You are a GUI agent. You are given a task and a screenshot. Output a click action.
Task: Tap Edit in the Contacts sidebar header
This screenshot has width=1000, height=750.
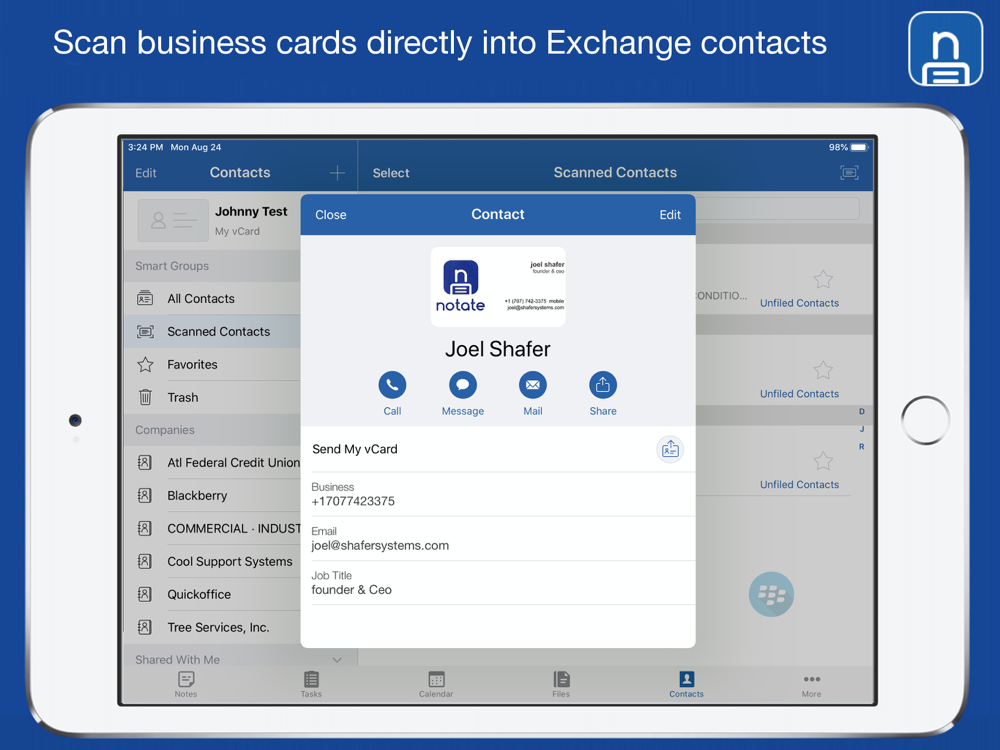click(145, 173)
